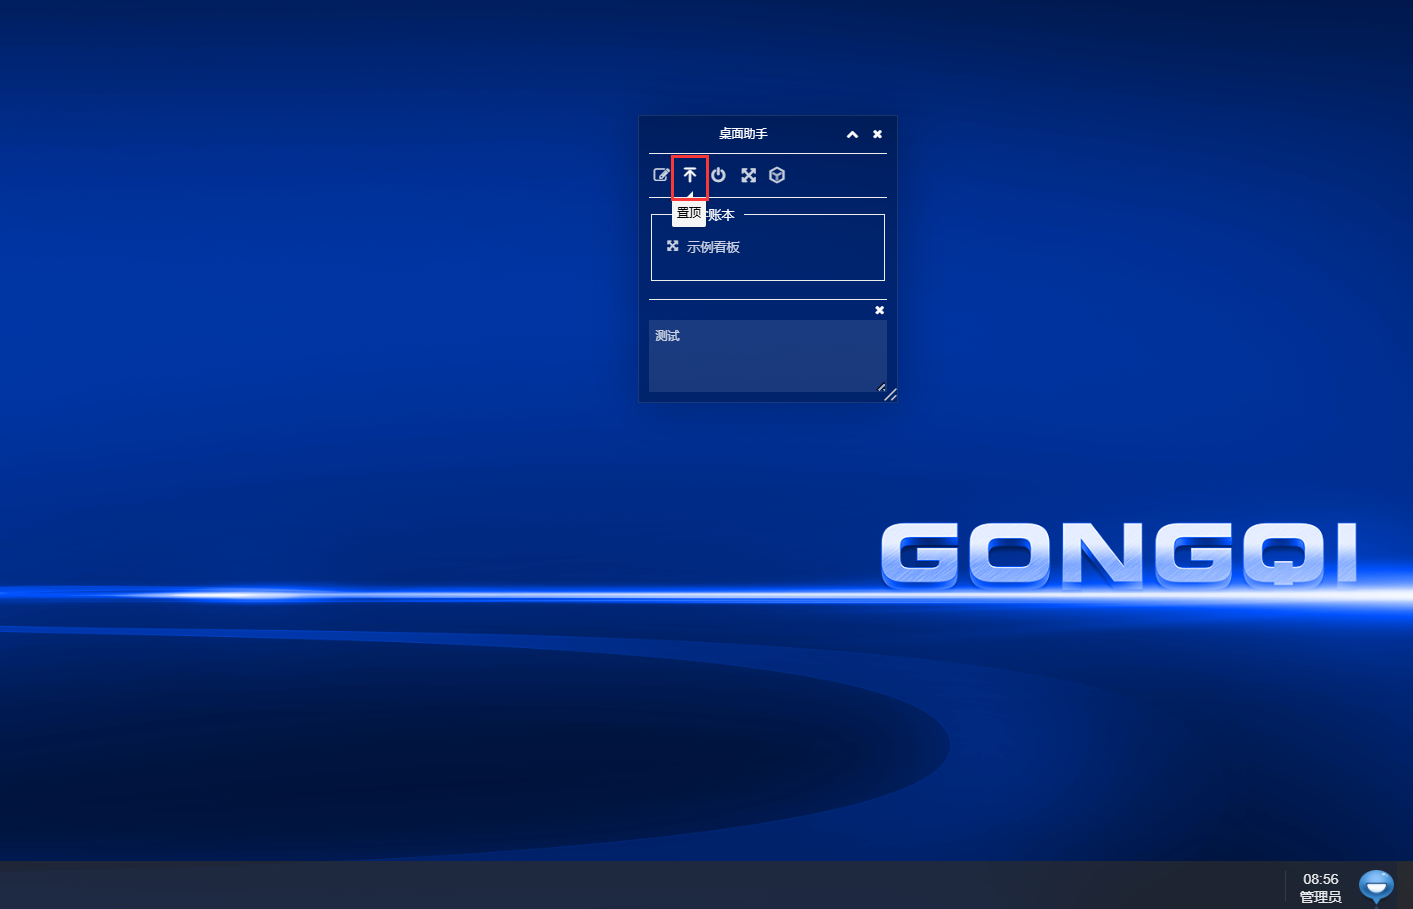Open the 示例看板 entry
The height and width of the screenshot is (909, 1413).
(x=713, y=247)
